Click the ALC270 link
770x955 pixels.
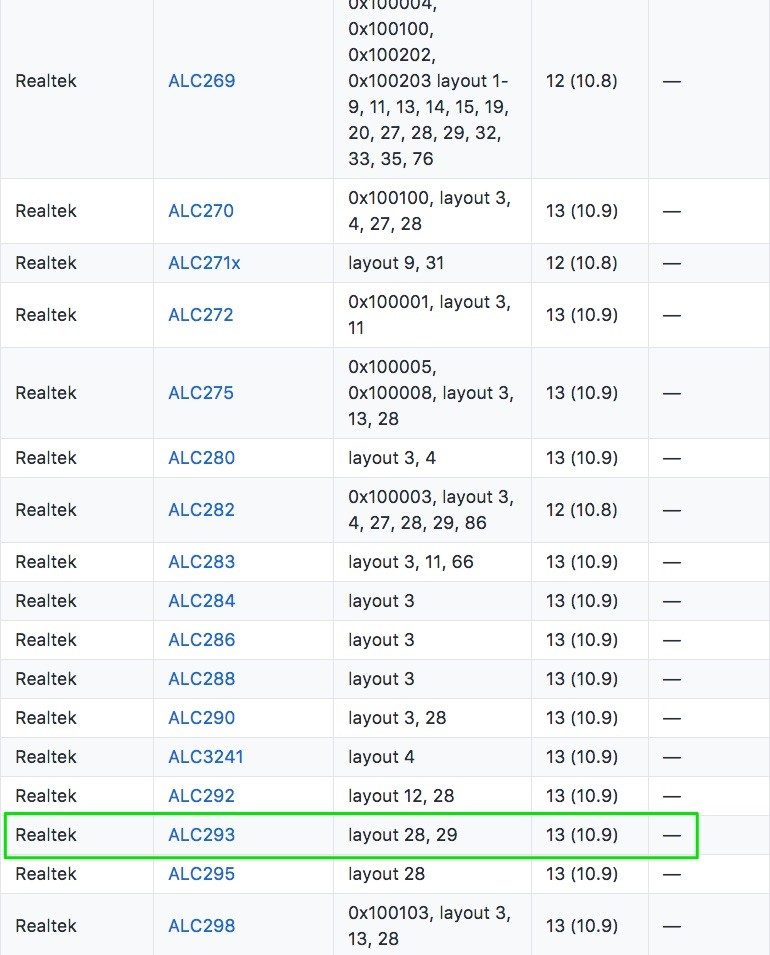(200, 211)
